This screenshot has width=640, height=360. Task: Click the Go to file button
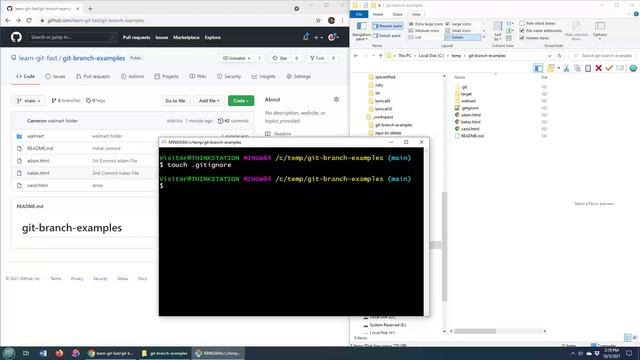click(175, 100)
